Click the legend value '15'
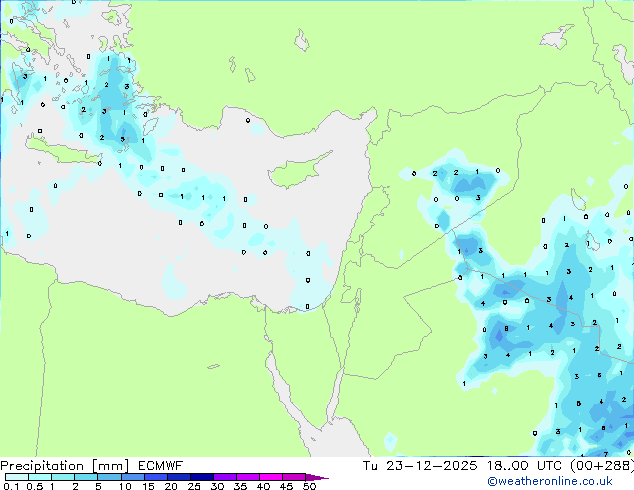 (148, 486)
